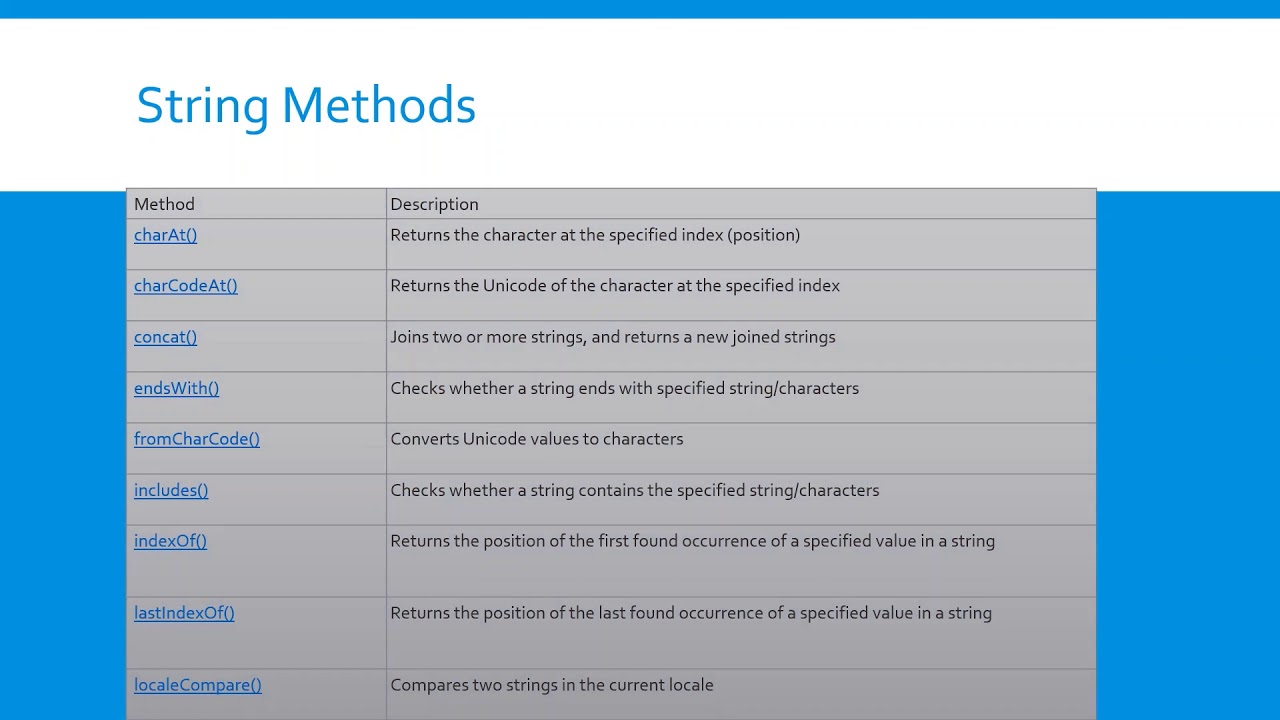Click the String Methods slide title

(306, 105)
